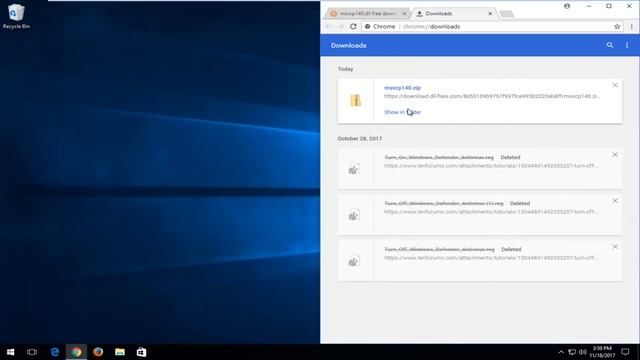Click the msvcp140.zip source URL
The width and height of the screenshot is (640, 360).
(x=492, y=96)
